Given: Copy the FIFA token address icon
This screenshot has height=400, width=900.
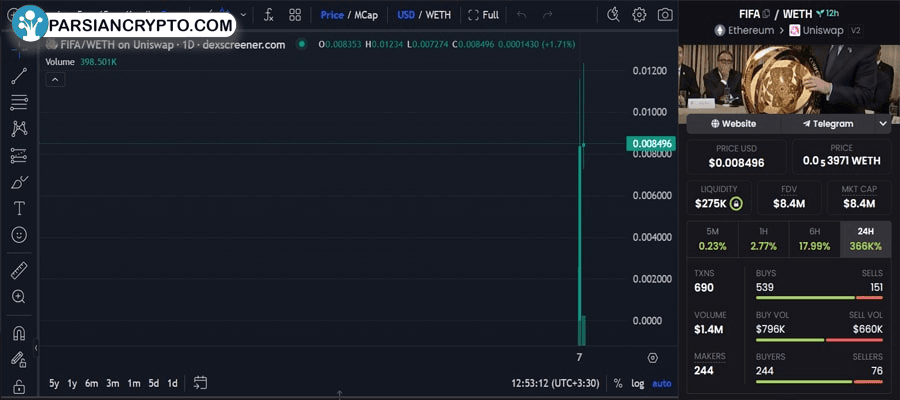Looking at the screenshot, I should click(766, 14).
